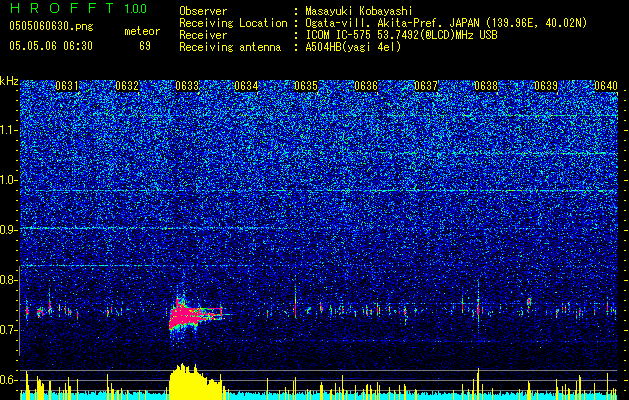
Task: Click the 0640 time marker
Action: (x=606, y=86)
